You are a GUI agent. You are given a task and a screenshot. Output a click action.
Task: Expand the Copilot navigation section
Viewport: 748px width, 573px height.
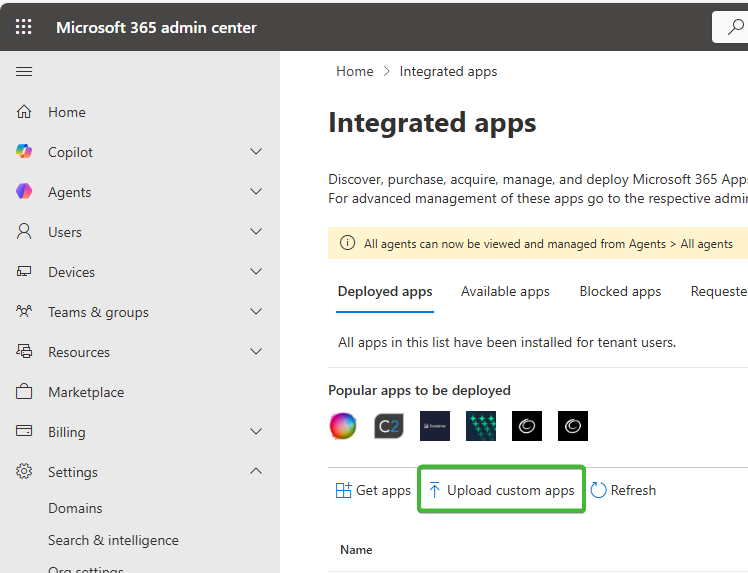(x=256, y=152)
